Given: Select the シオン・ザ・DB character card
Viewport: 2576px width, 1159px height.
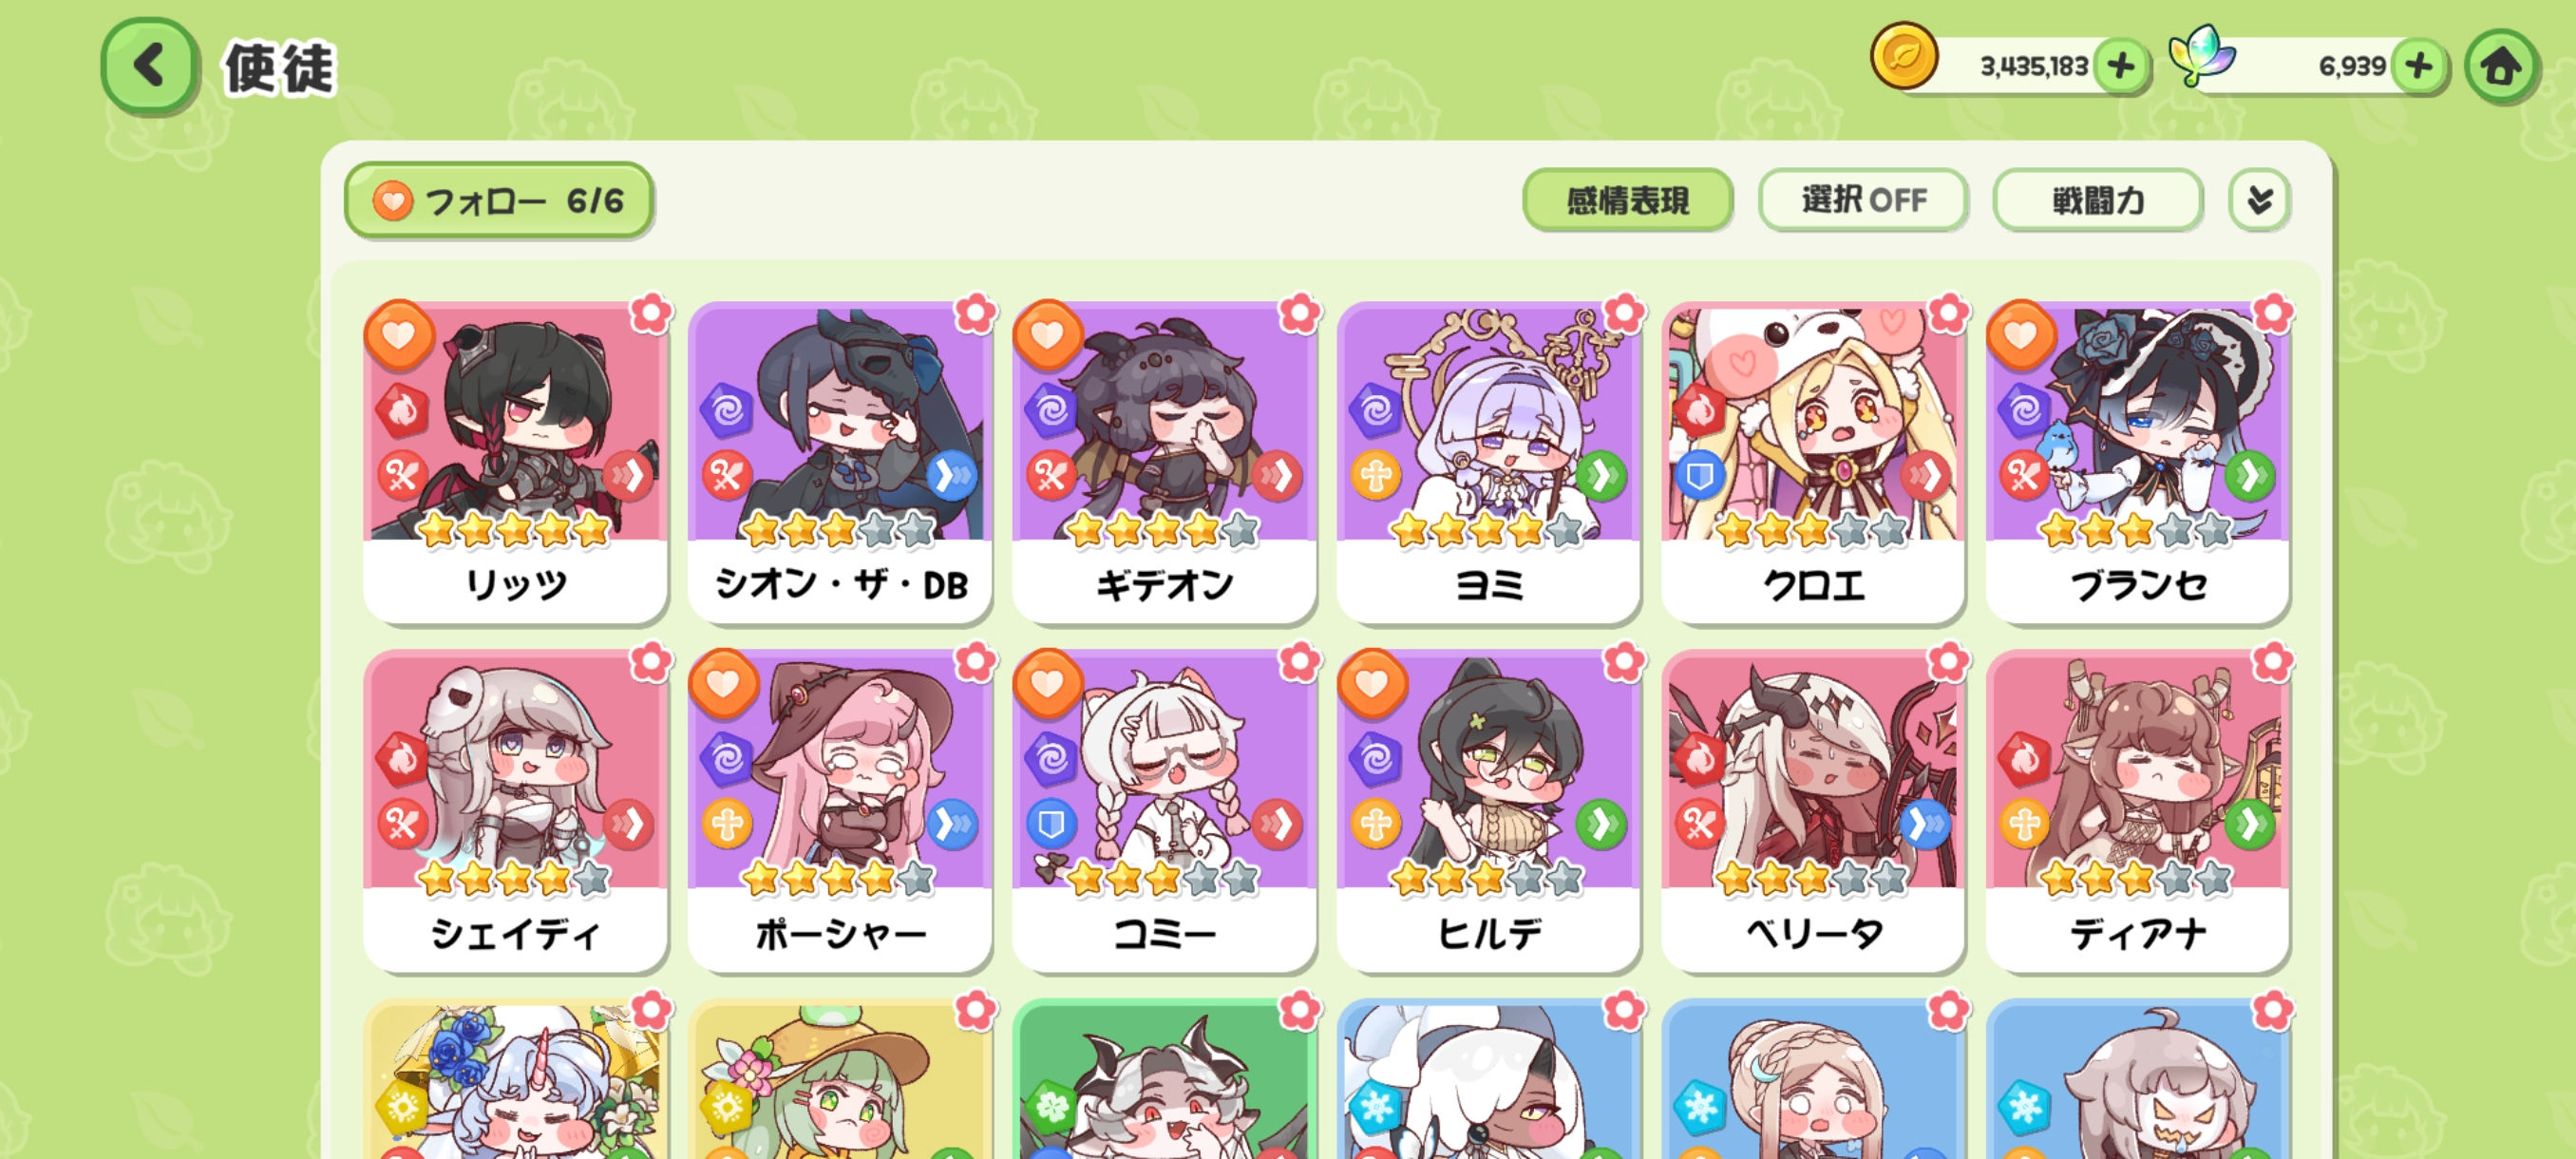Looking at the screenshot, I should coord(840,462).
